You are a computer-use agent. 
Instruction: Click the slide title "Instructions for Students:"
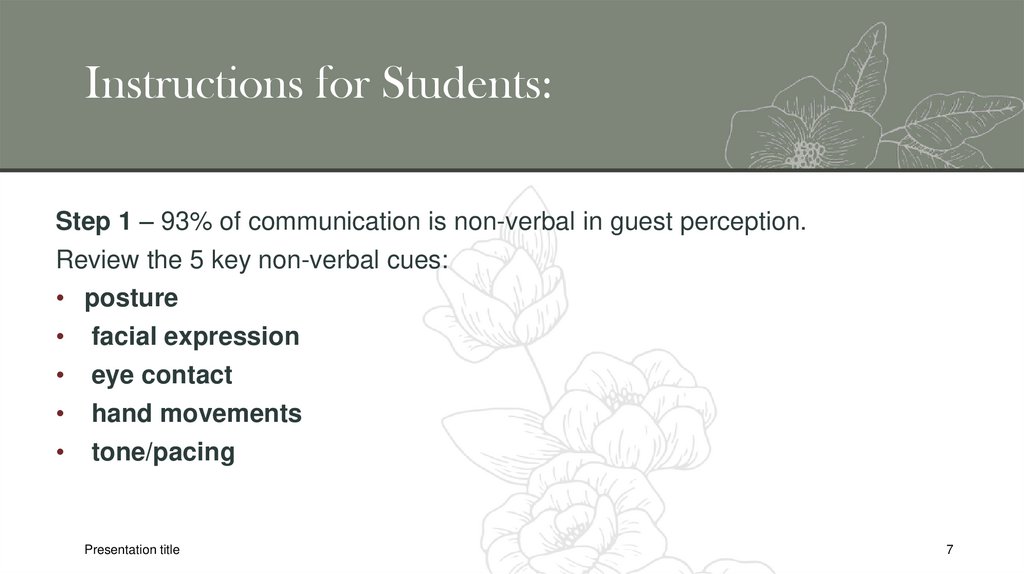(318, 85)
